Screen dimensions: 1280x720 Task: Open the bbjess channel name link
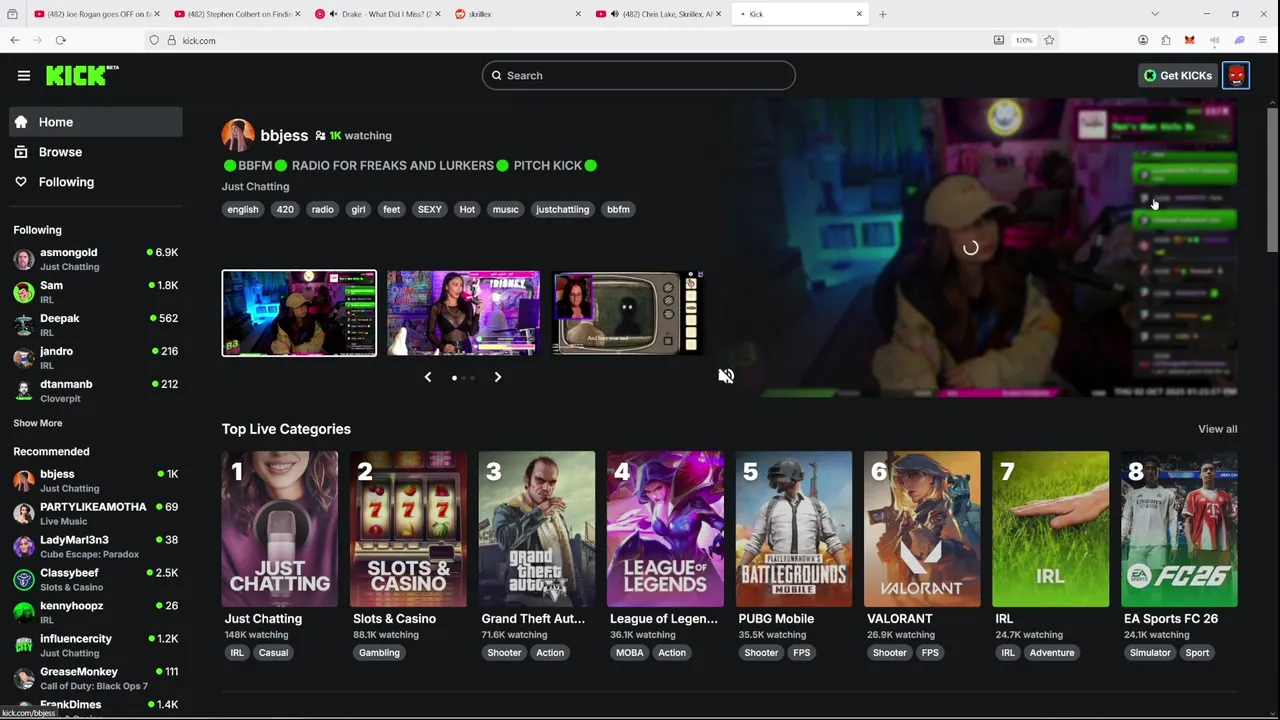(x=284, y=135)
